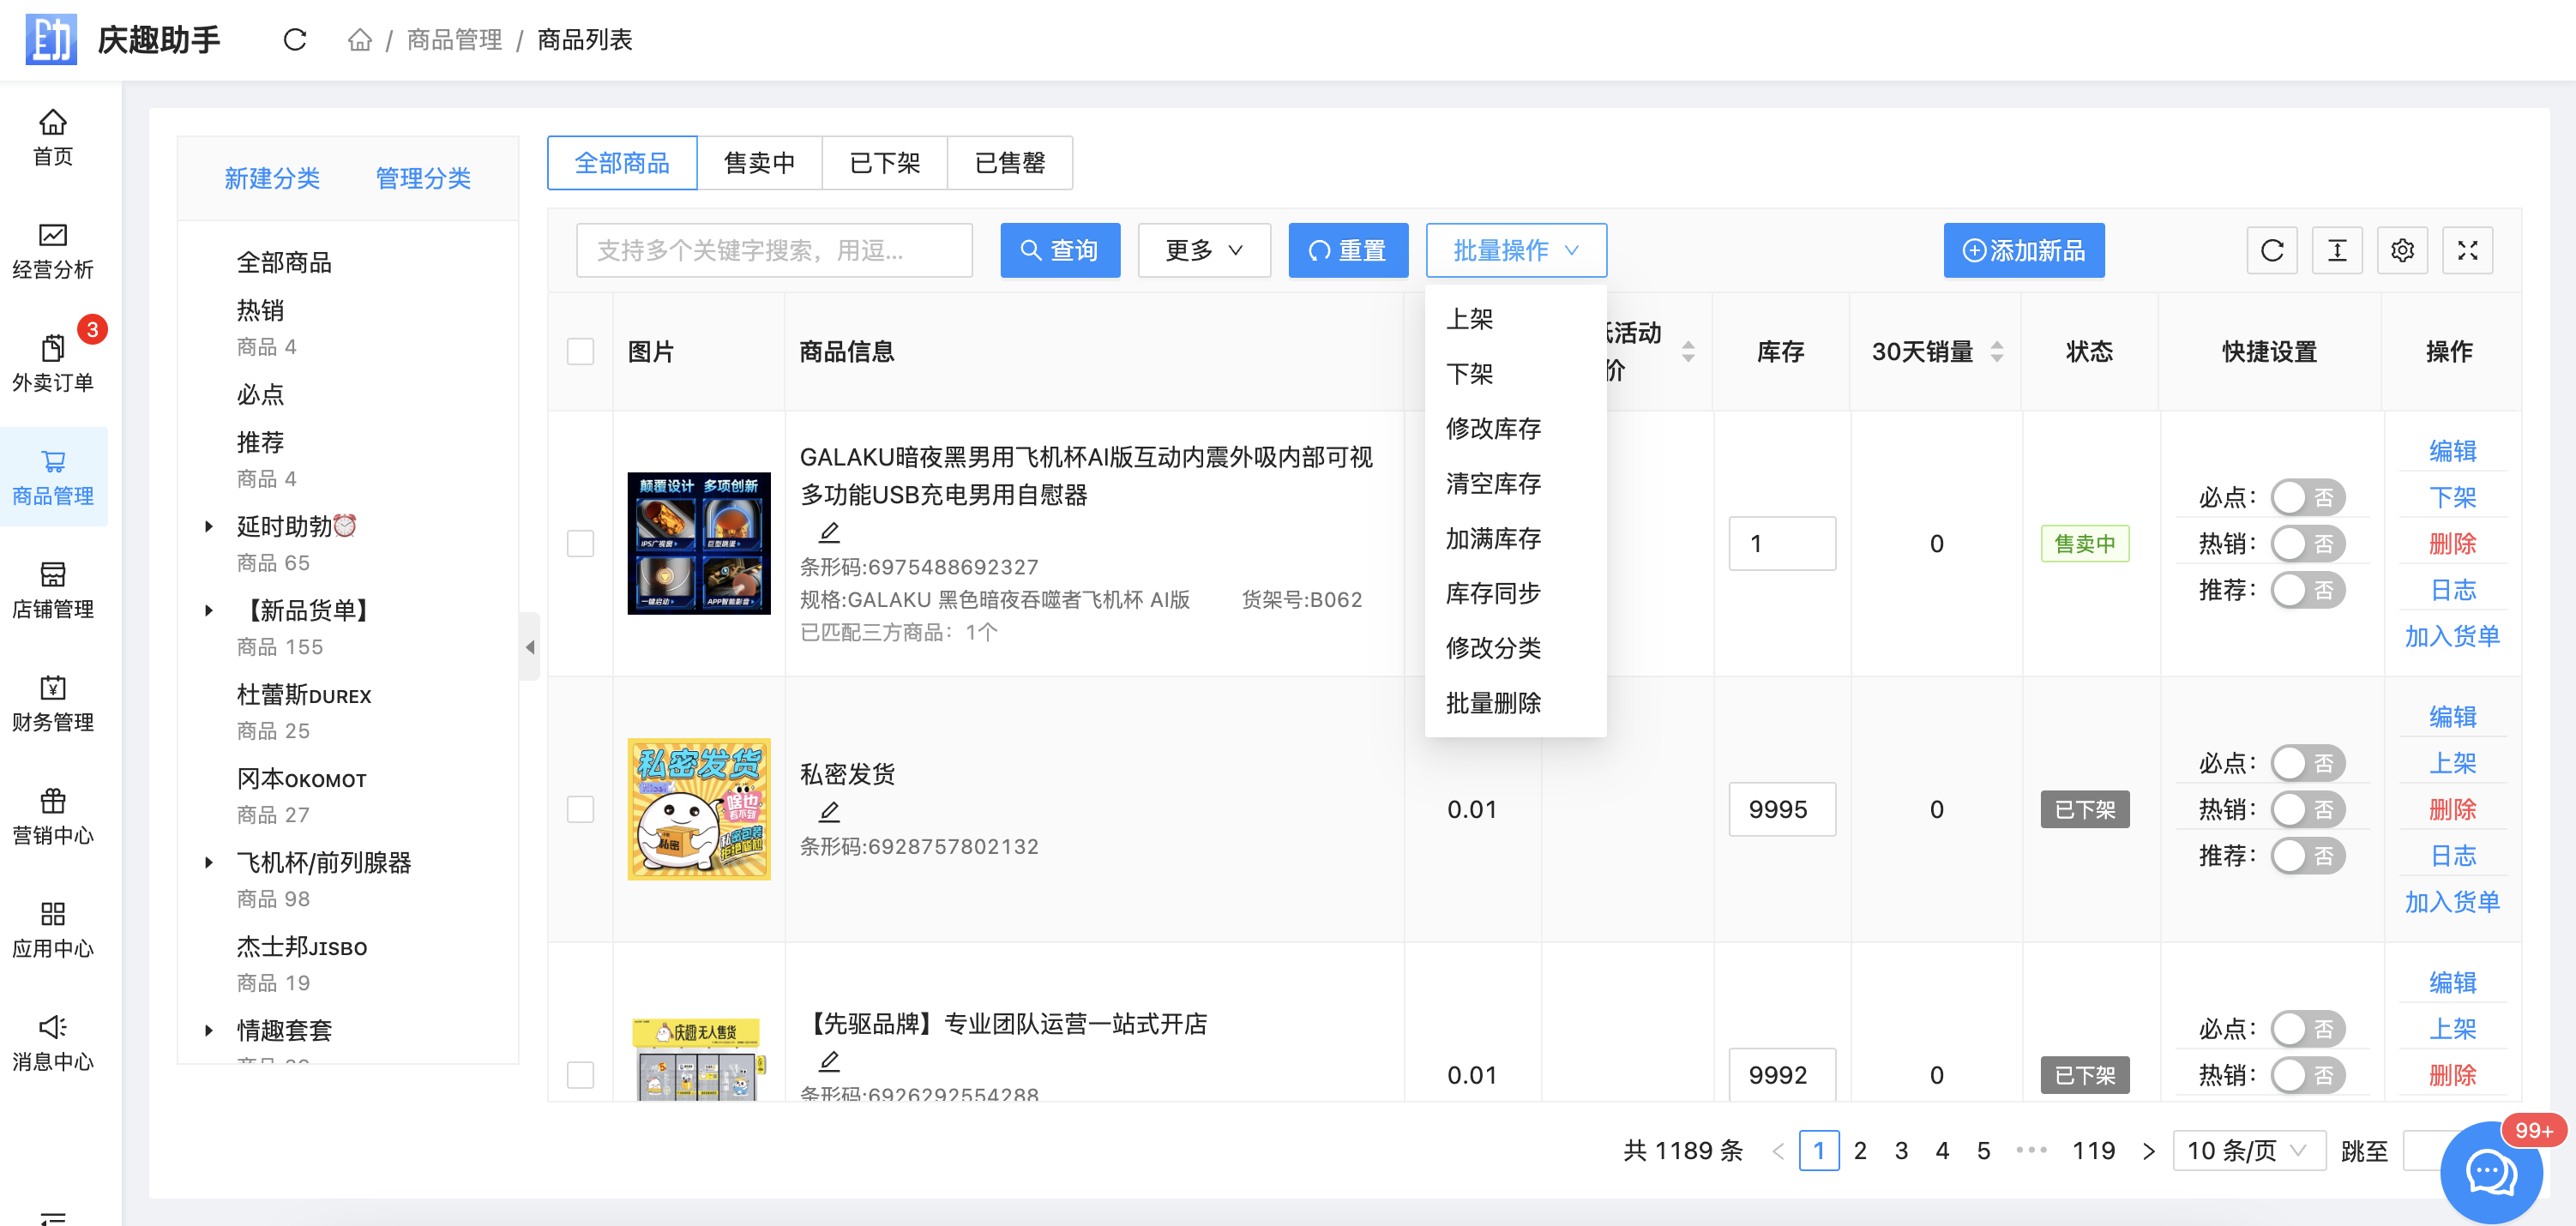The width and height of the screenshot is (2576, 1226).
Task: Enable 热销 switch for 私密发货 product
Action: pyautogui.click(x=2307, y=809)
